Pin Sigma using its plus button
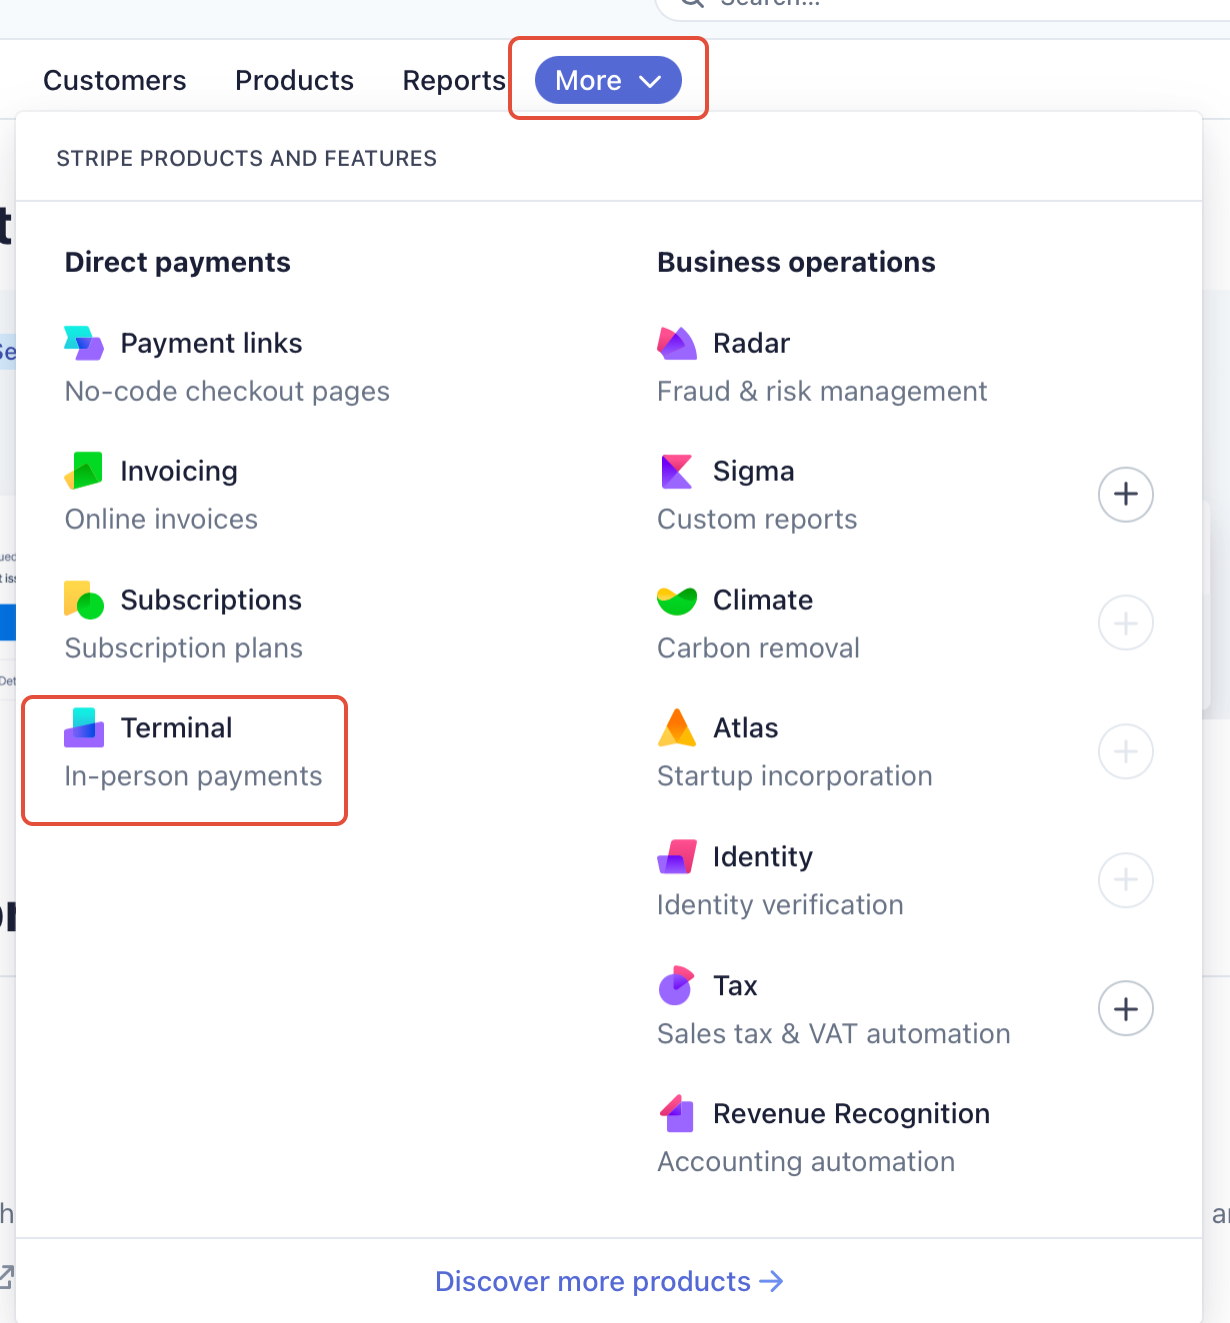Viewport: 1230px width, 1323px height. 1126,494
